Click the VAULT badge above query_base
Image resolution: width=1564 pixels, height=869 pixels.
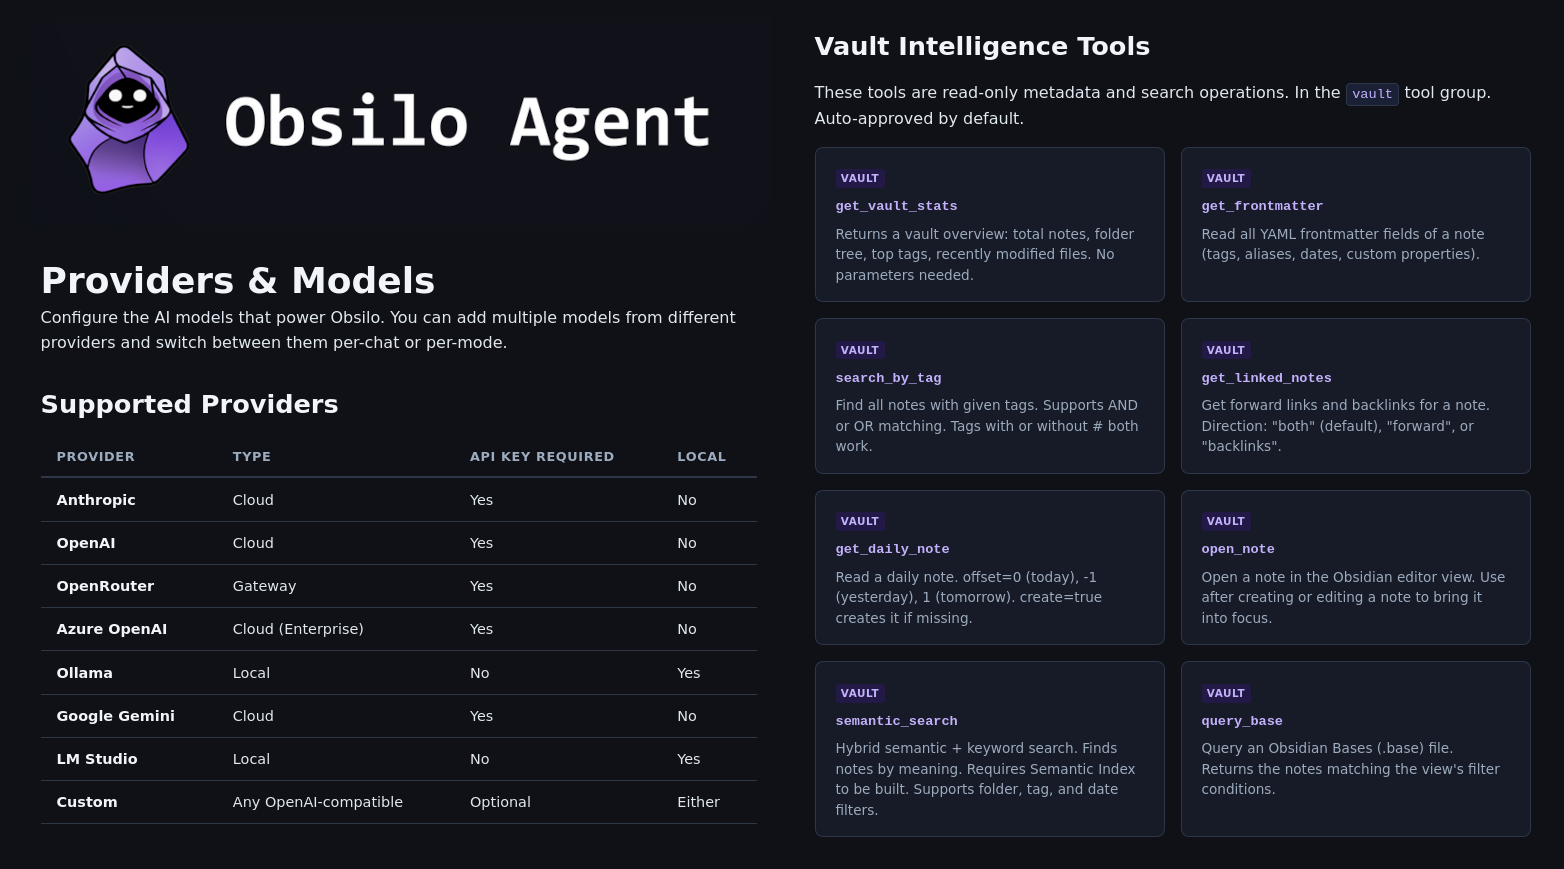click(x=1226, y=693)
